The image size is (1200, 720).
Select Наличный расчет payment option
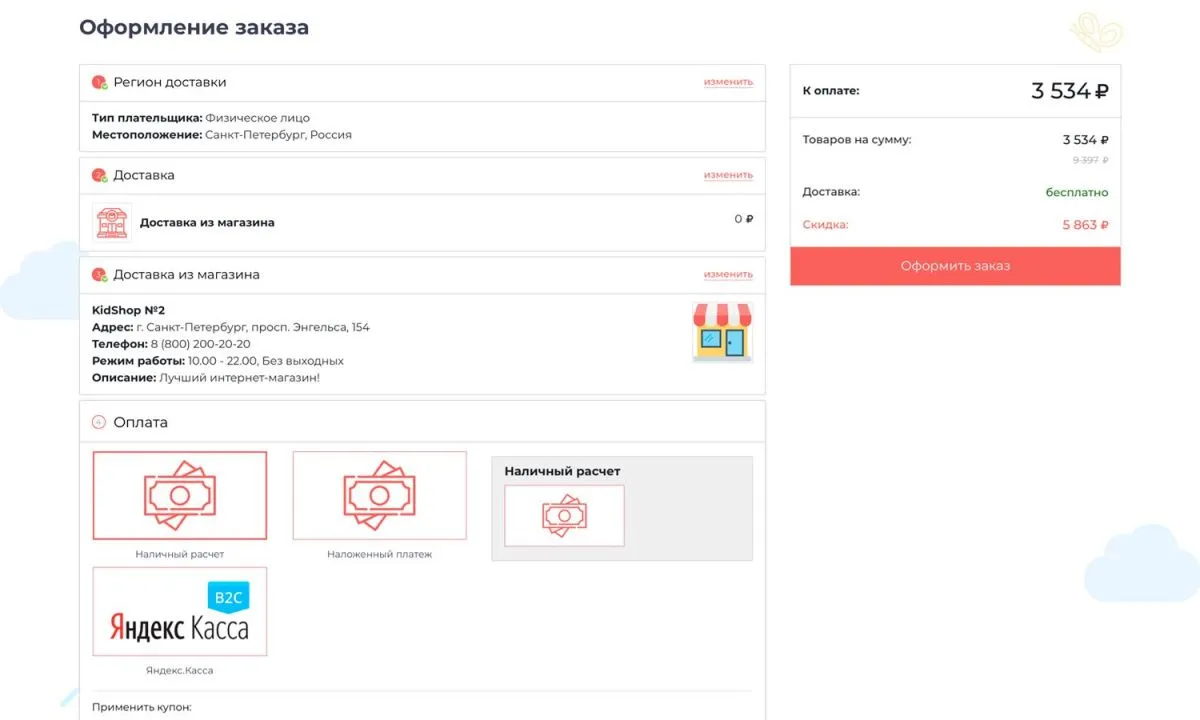pyautogui.click(x=180, y=496)
